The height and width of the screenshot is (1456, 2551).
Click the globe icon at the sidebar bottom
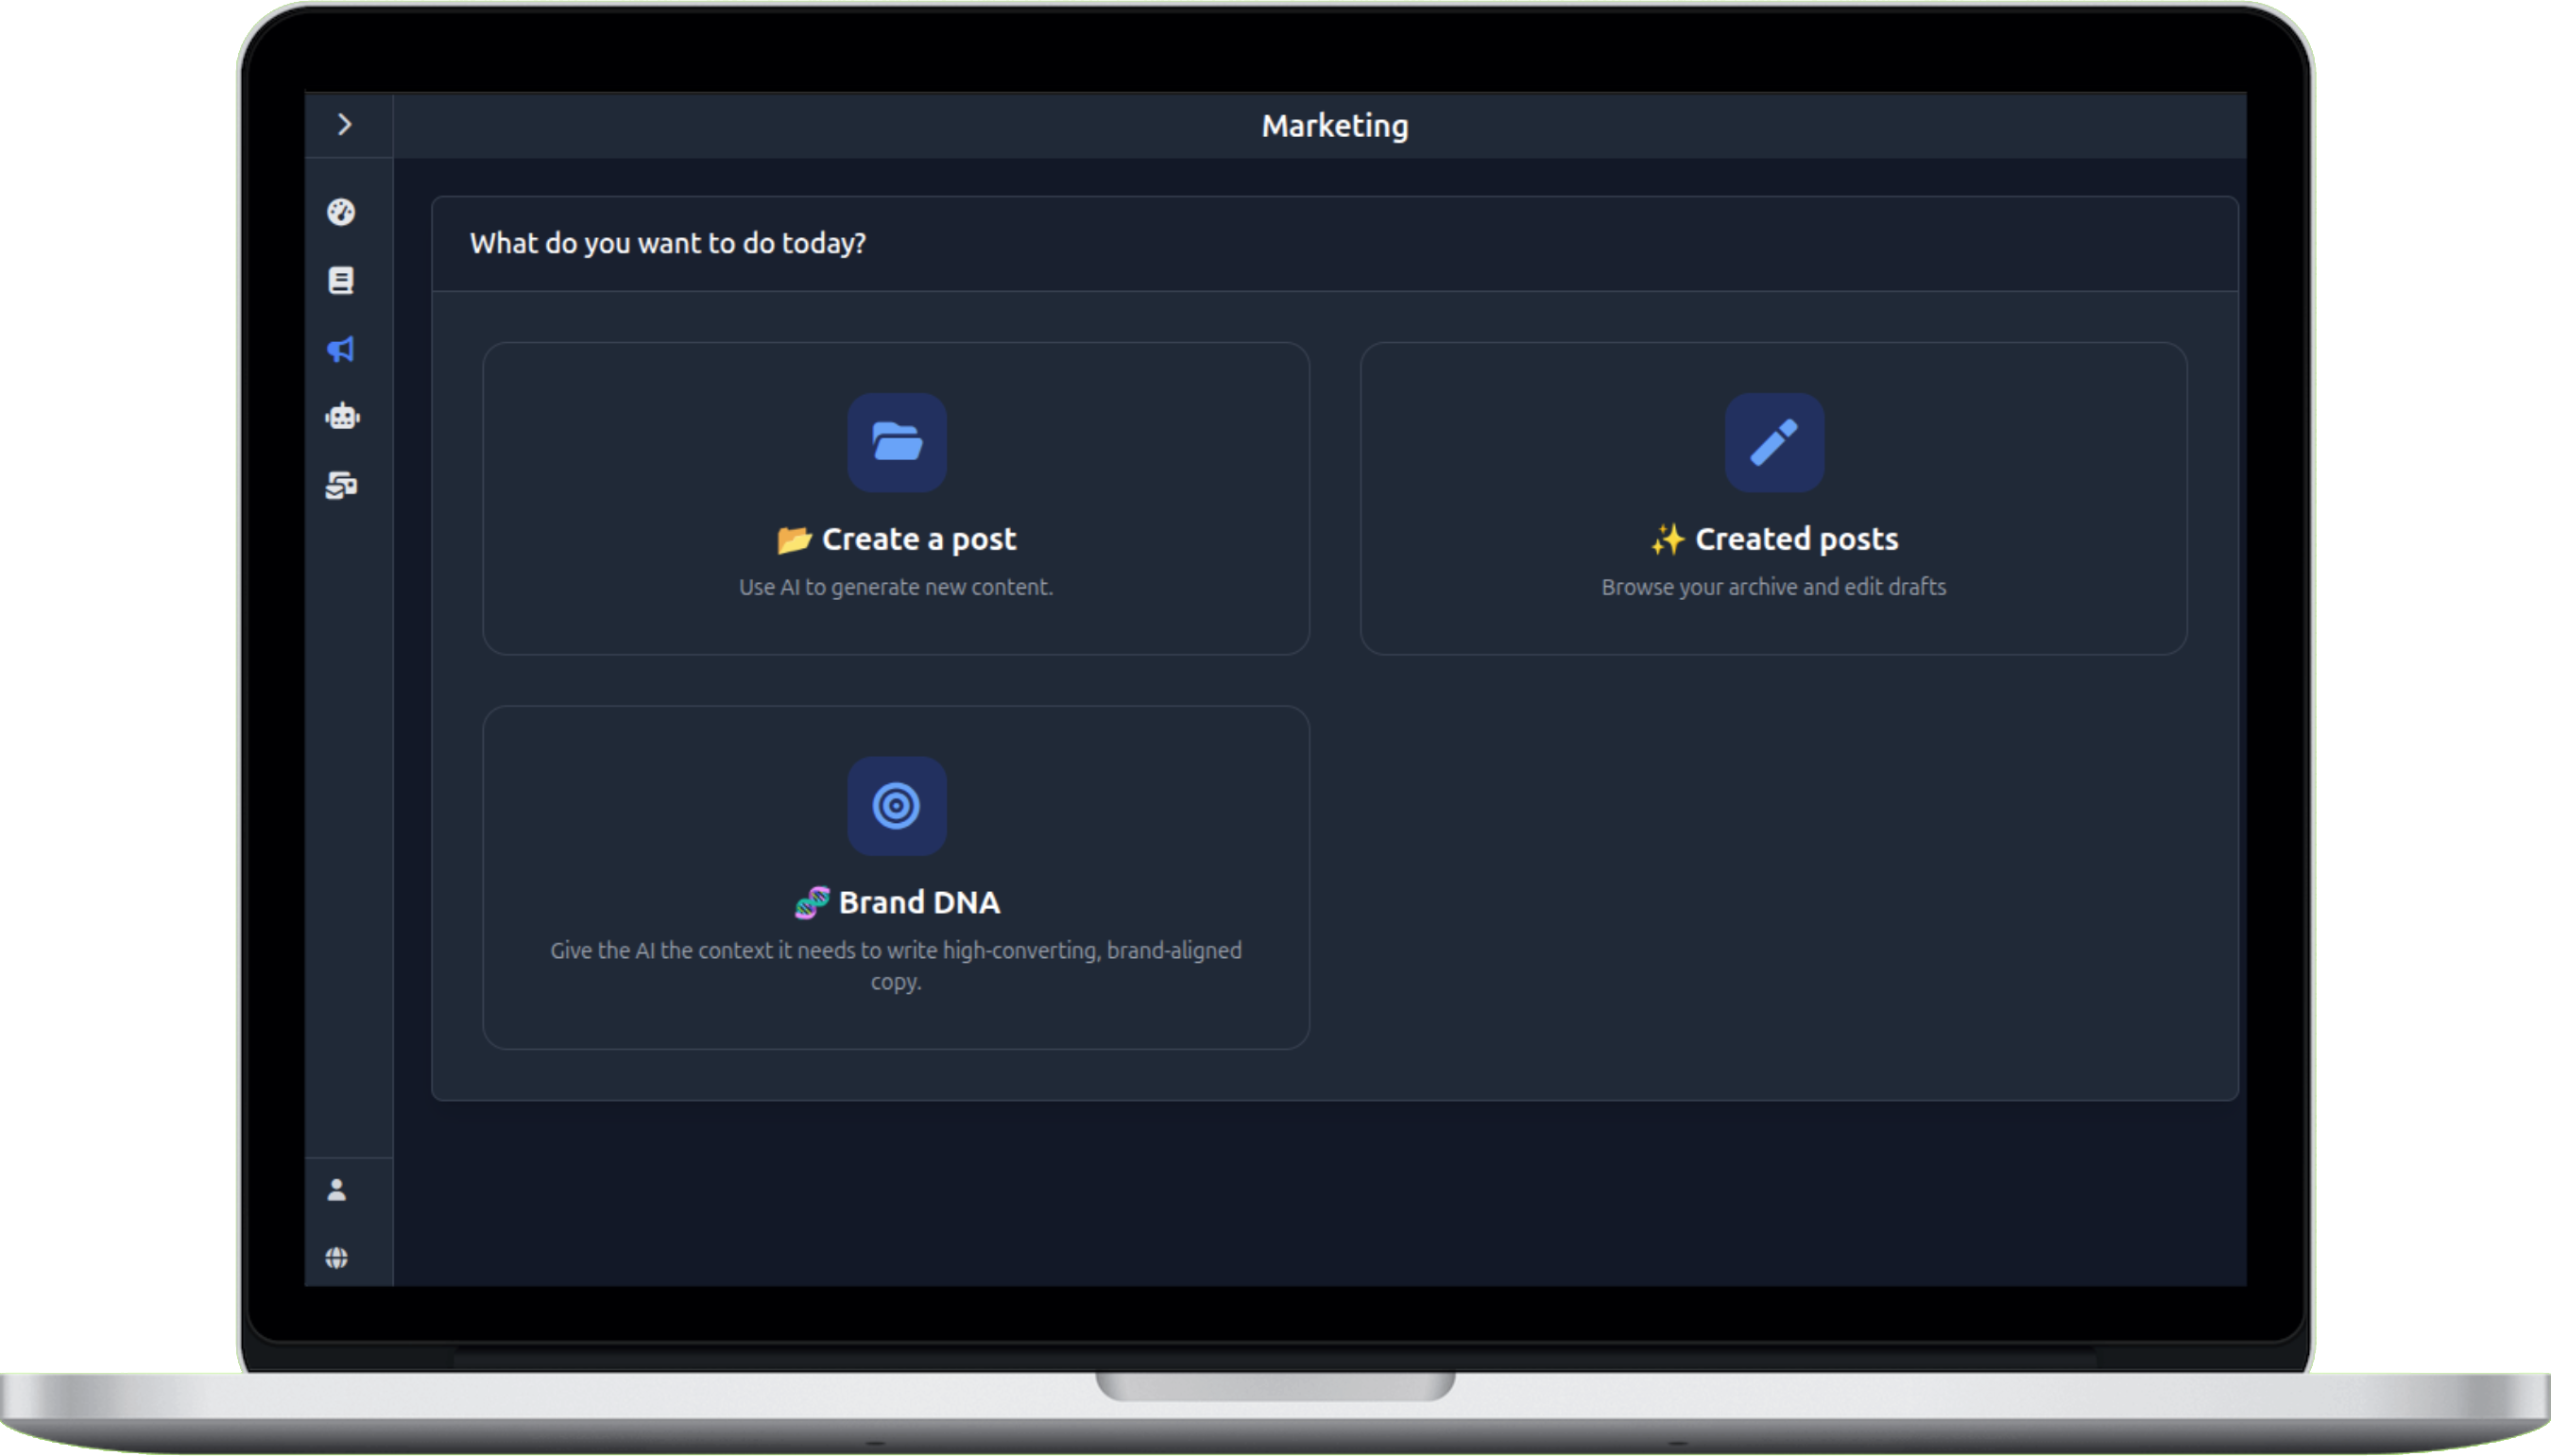coord(337,1257)
